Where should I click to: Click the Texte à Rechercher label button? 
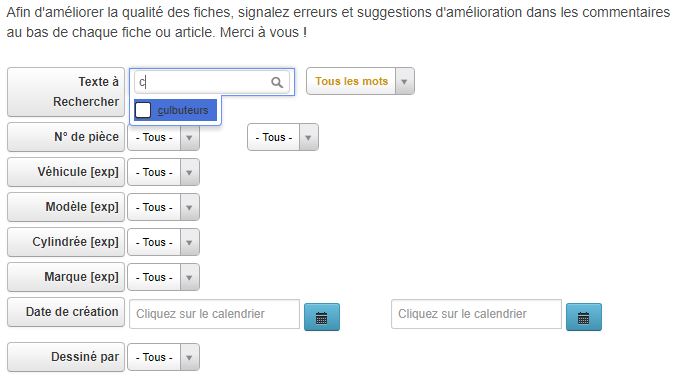coord(66,92)
